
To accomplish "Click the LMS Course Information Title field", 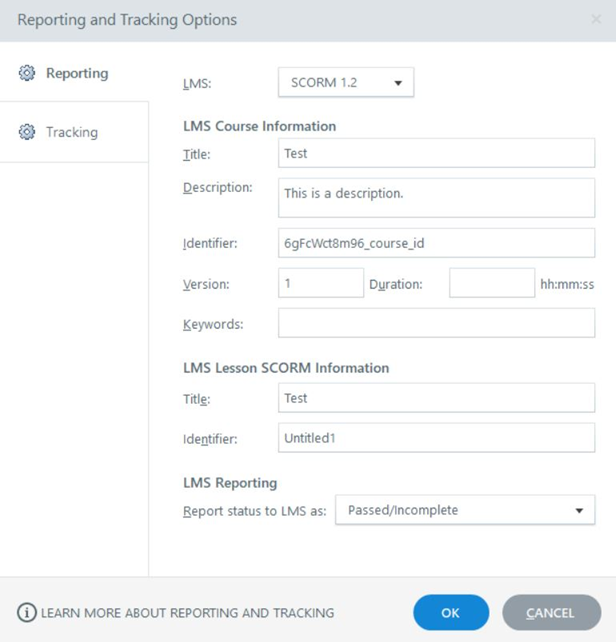I will tap(437, 153).
